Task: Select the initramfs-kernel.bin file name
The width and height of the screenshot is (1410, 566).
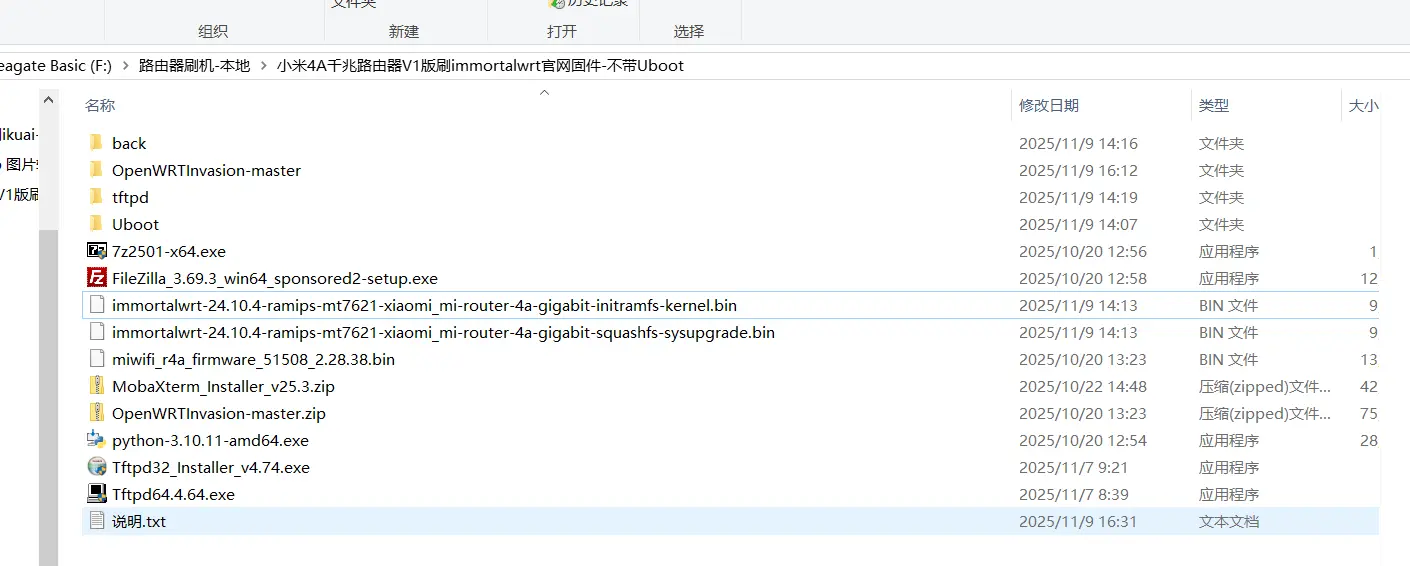Action: (424, 305)
